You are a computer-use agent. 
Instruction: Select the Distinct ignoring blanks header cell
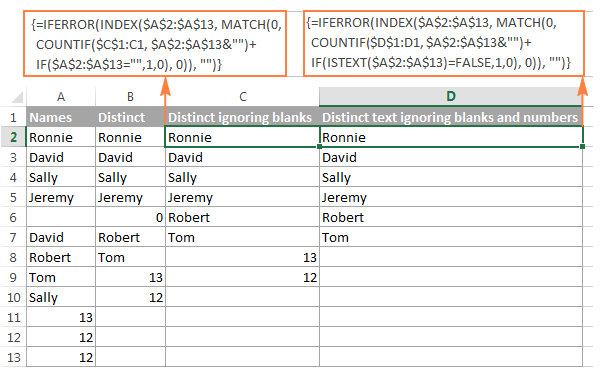(242, 117)
